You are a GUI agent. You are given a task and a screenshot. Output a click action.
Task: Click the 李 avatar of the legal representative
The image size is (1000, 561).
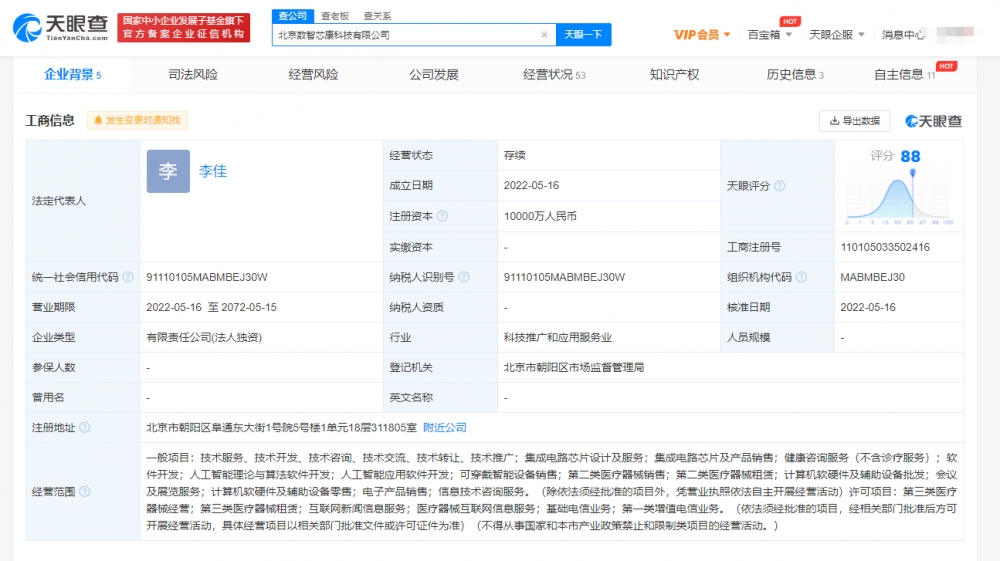click(x=168, y=171)
